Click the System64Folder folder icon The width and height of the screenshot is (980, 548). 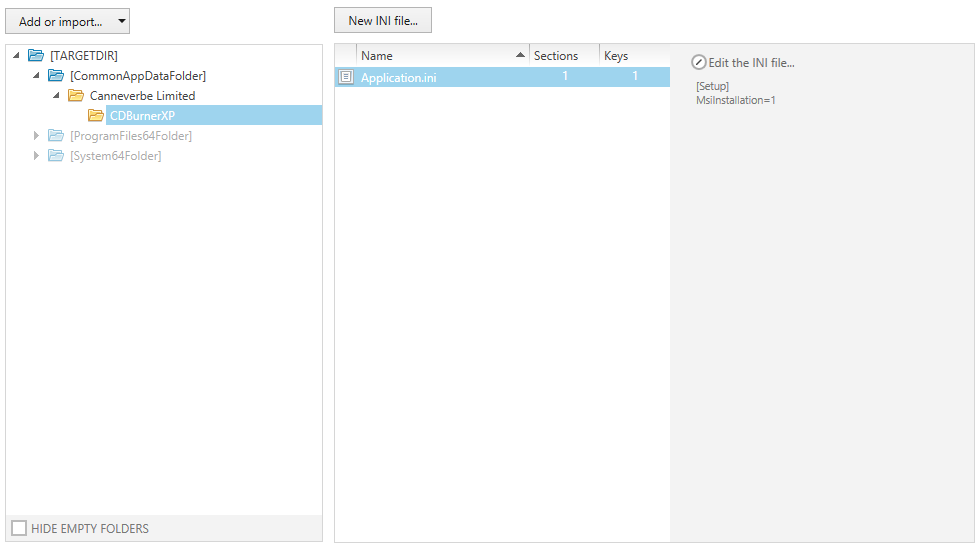[56, 156]
